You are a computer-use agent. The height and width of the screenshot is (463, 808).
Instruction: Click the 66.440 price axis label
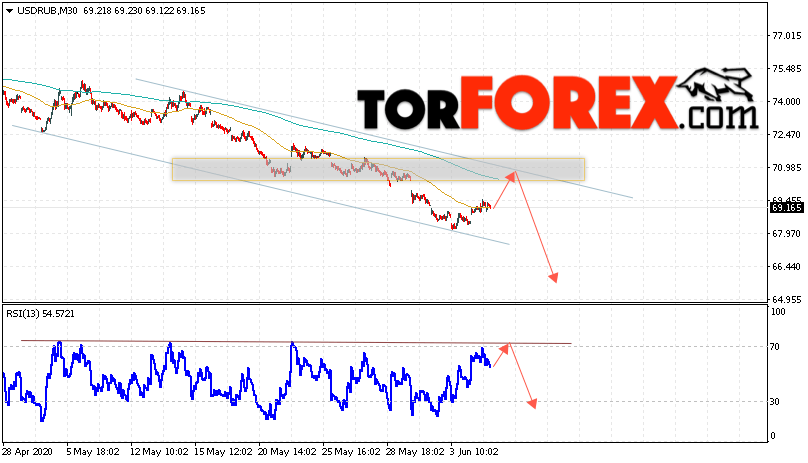click(x=786, y=267)
